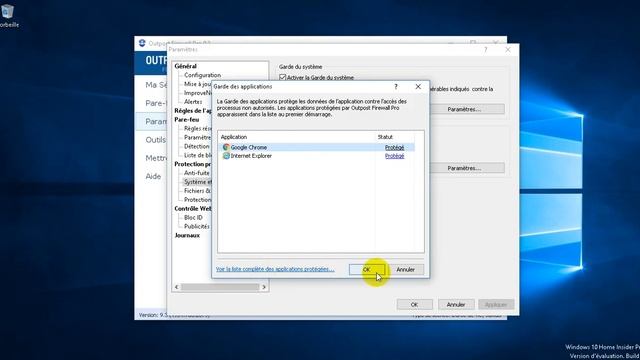Close the Garde des applications dialog
The height and width of the screenshot is (360, 640).
coord(418,87)
